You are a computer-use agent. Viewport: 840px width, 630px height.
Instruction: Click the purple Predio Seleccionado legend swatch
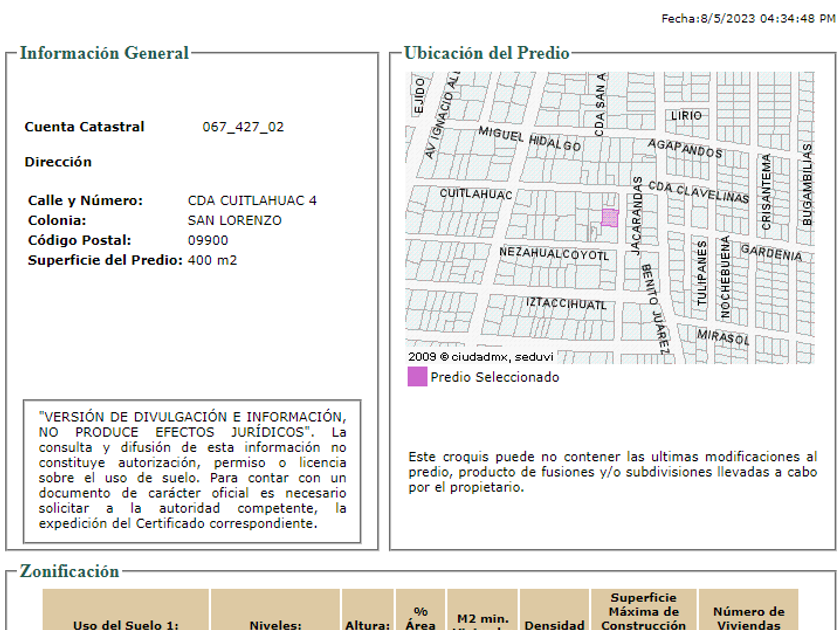click(x=417, y=377)
